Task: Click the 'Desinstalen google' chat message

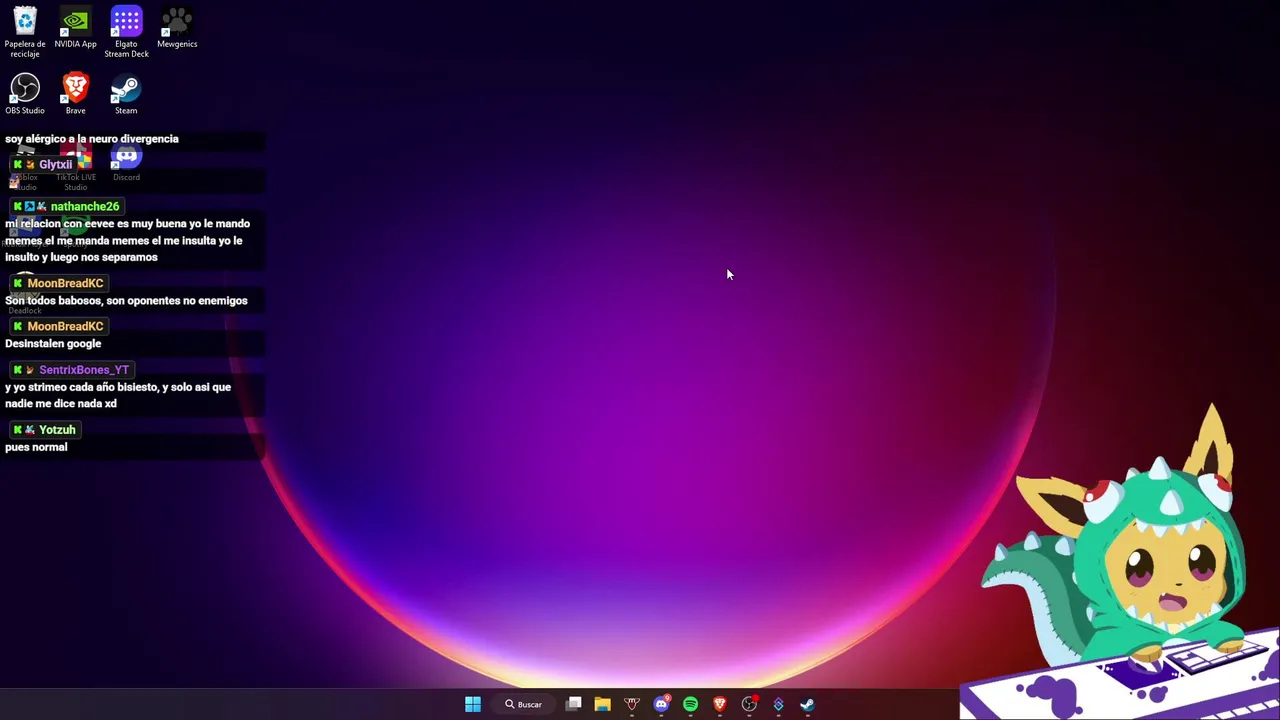Action: tap(53, 343)
